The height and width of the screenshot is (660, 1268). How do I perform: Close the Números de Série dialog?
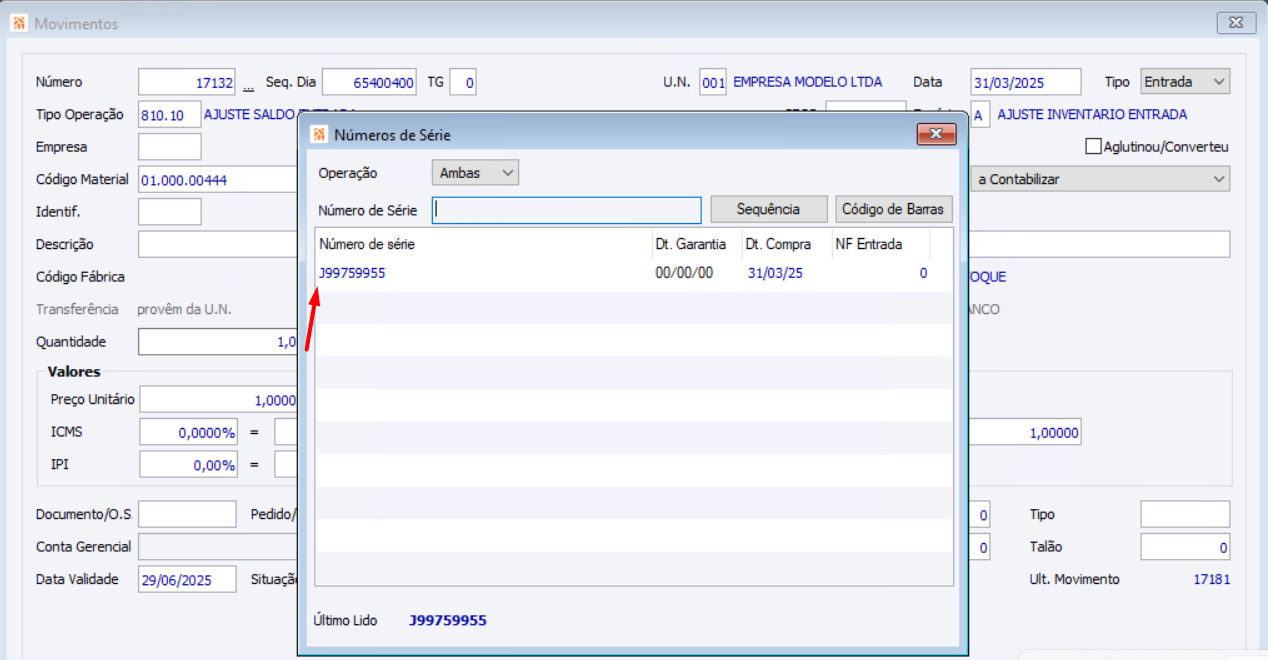pyautogui.click(x=937, y=134)
